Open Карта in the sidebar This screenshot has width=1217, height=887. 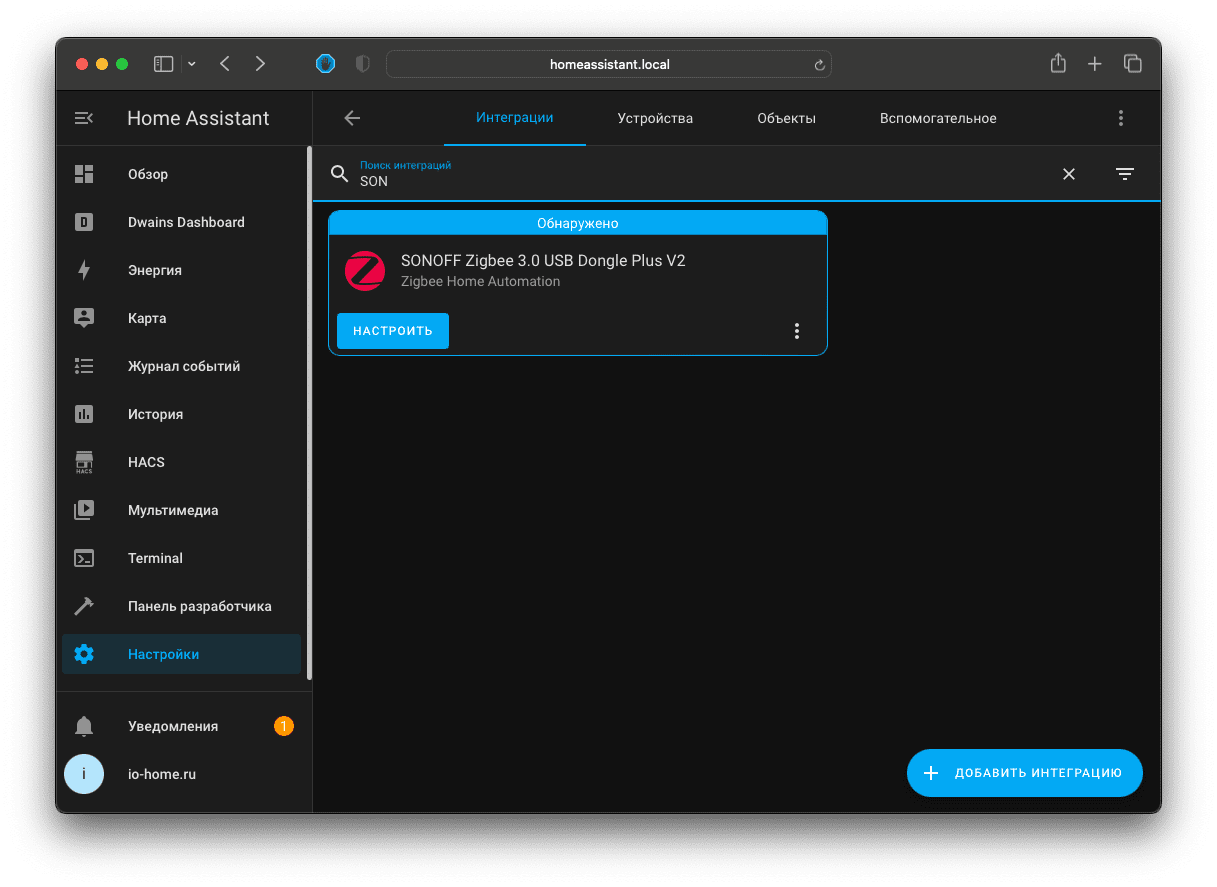click(181, 318)
